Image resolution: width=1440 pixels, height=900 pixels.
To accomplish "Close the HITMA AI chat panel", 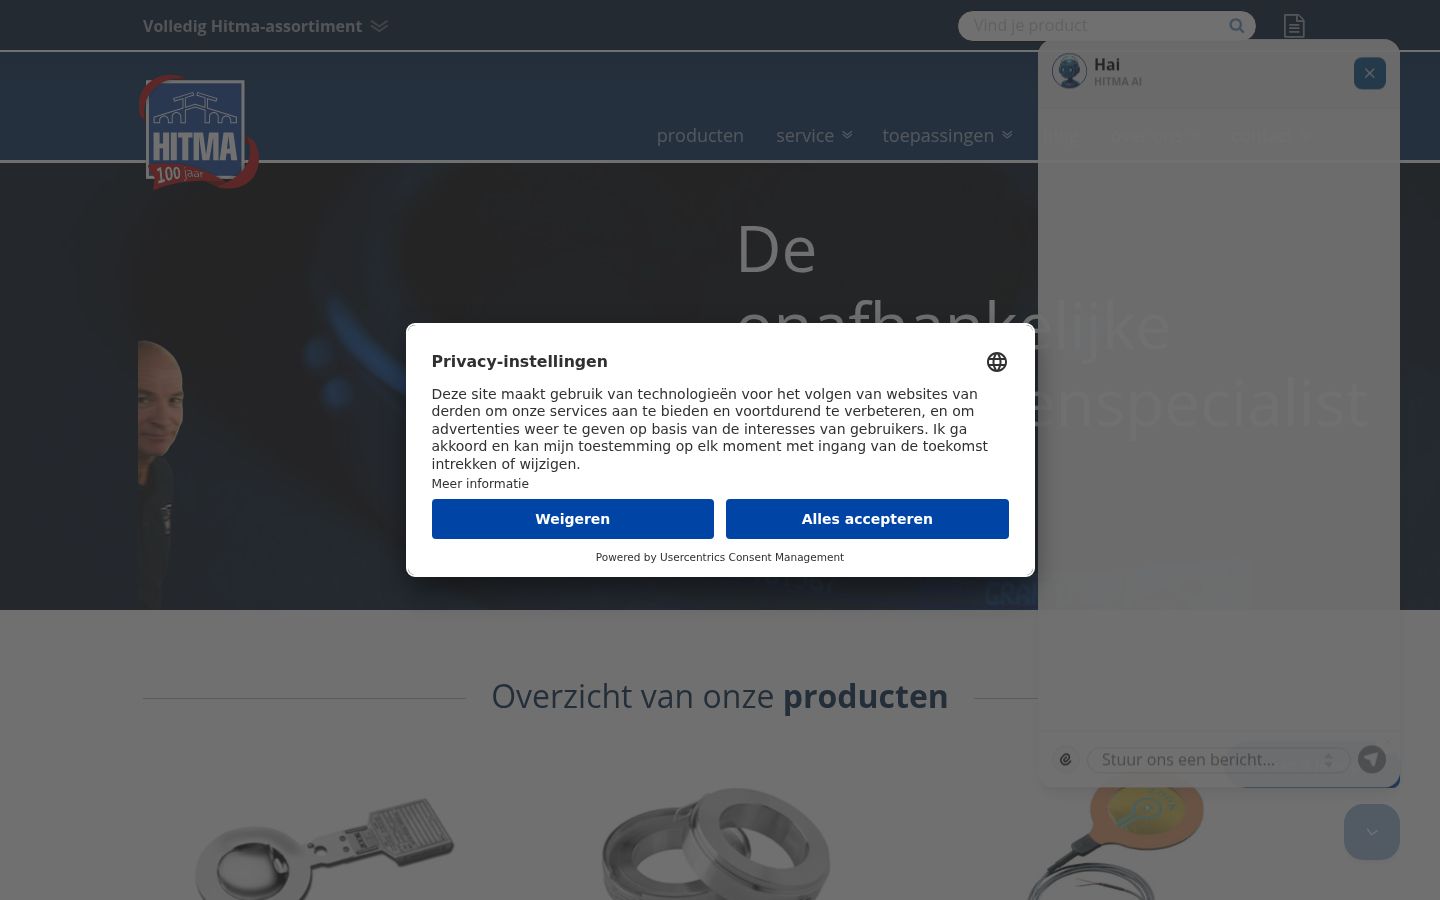I will tap(1370, 73).
